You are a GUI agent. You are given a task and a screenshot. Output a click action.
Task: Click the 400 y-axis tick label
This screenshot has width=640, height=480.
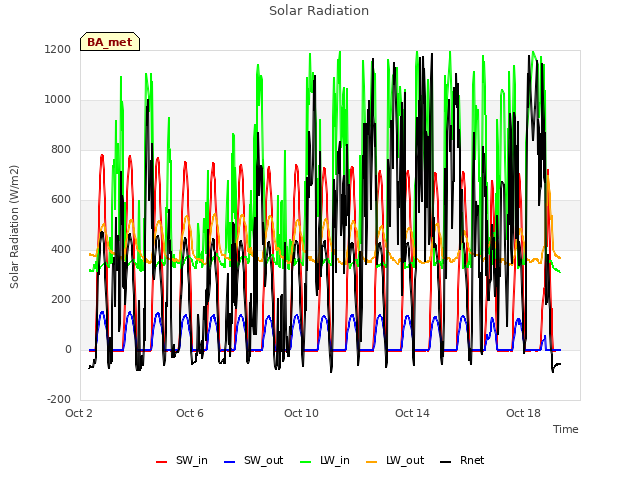[x=61, y=249]
